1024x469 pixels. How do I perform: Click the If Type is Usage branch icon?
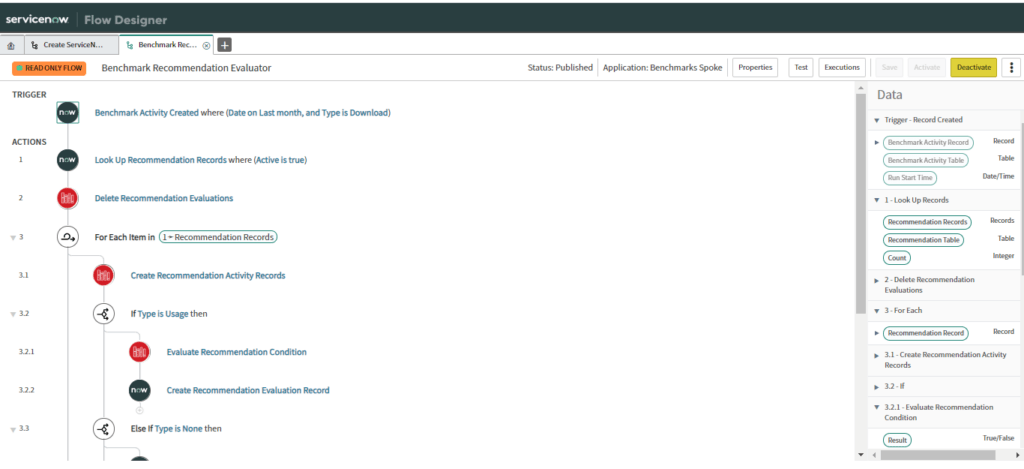point(104,314)
